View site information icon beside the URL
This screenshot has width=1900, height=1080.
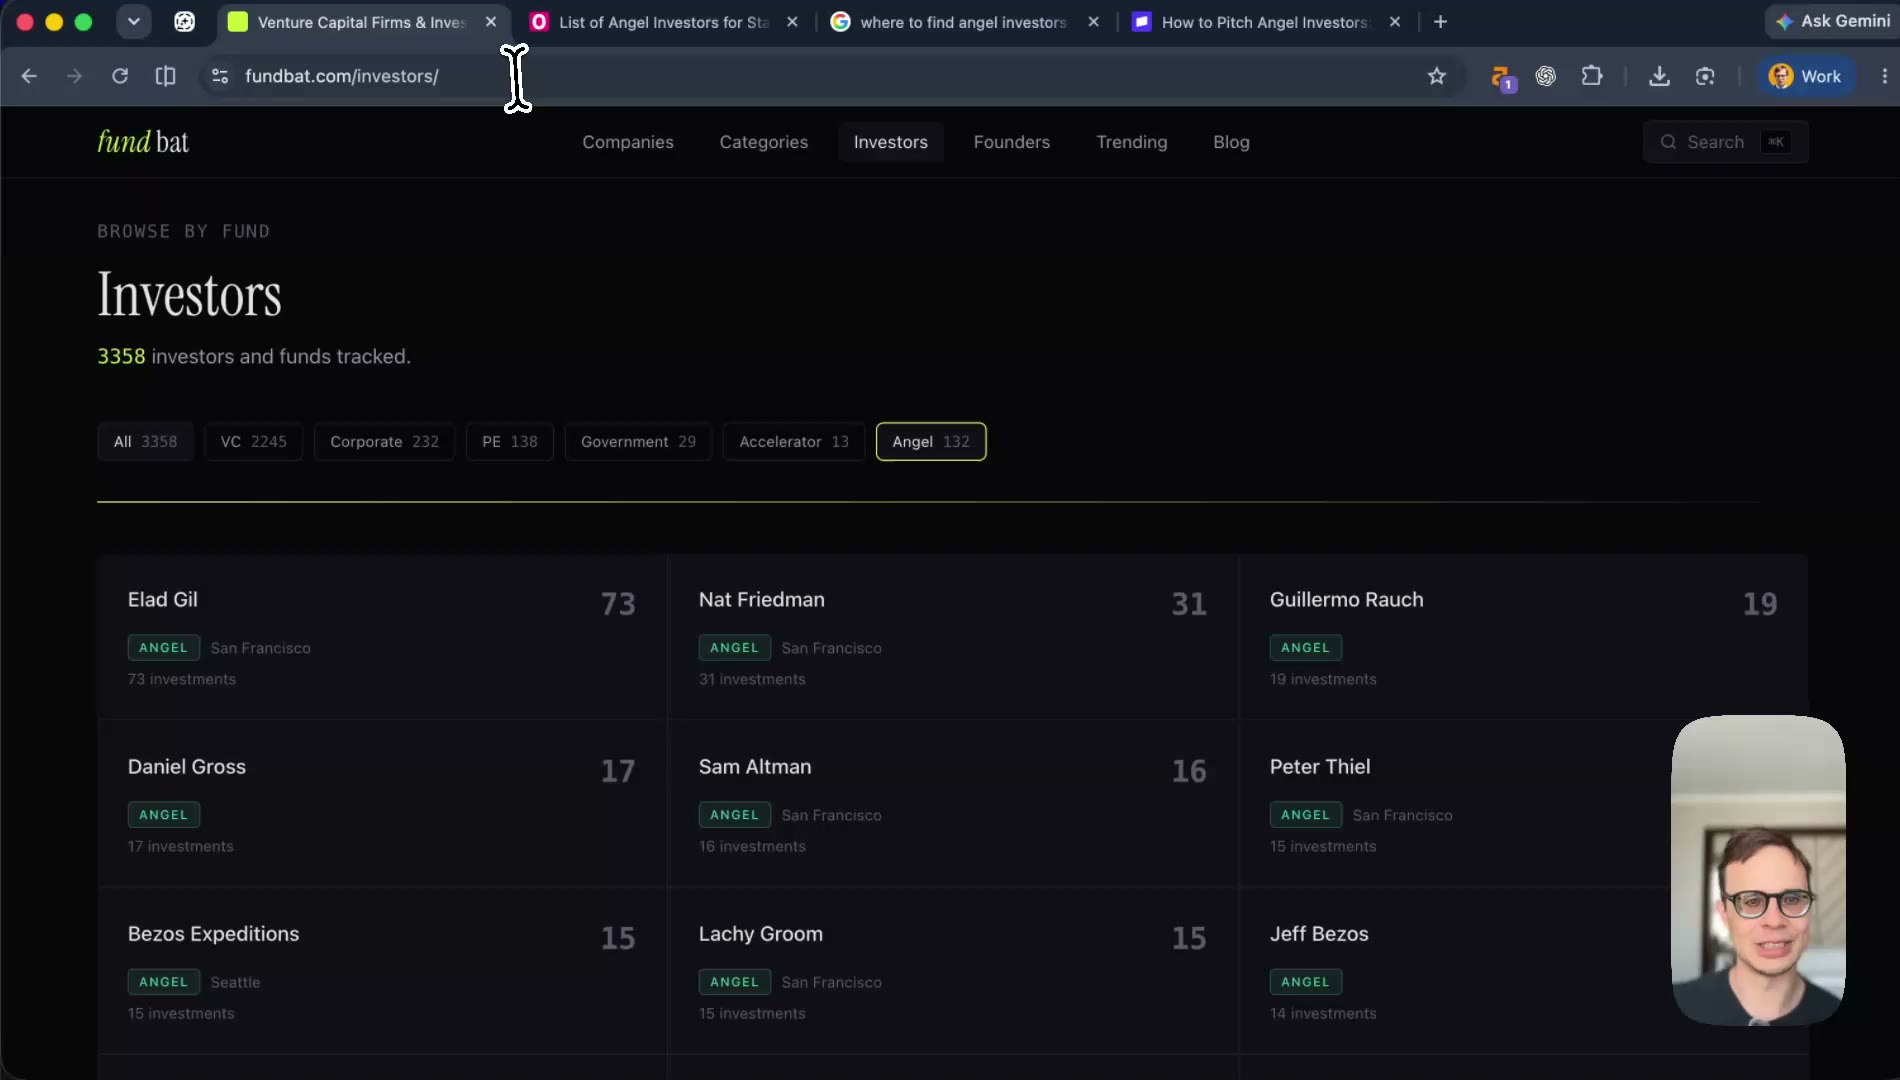click(220, 76)
